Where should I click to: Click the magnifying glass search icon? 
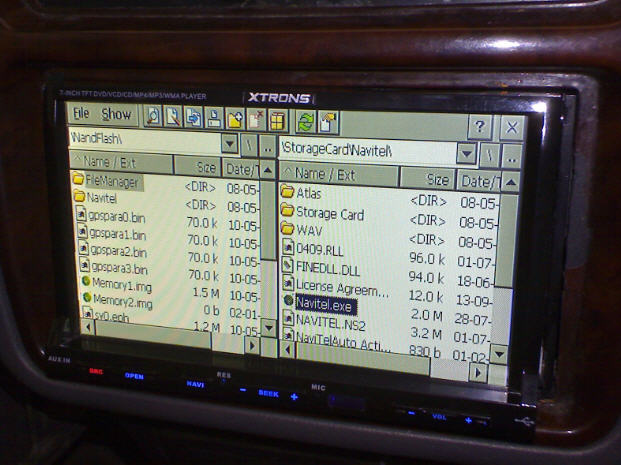tap(153, 116)
